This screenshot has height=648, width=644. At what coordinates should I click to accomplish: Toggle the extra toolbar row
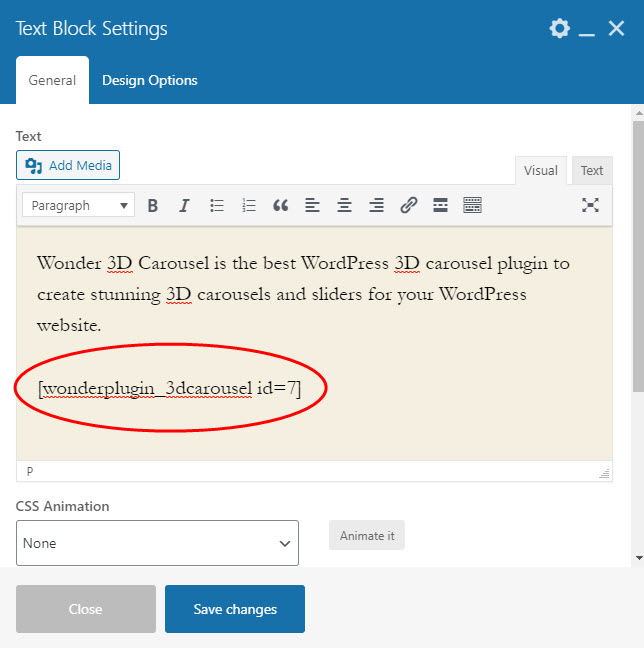(473, 205)
